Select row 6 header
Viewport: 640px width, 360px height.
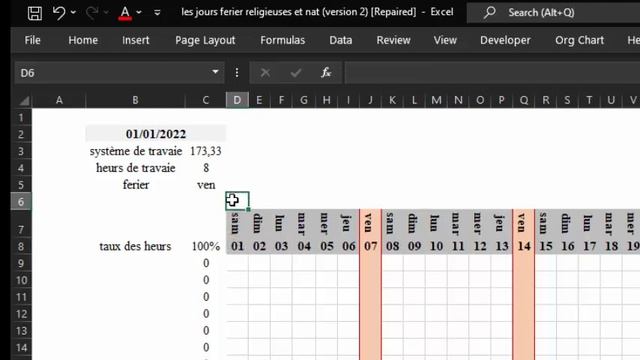click(x=21, y=202)
